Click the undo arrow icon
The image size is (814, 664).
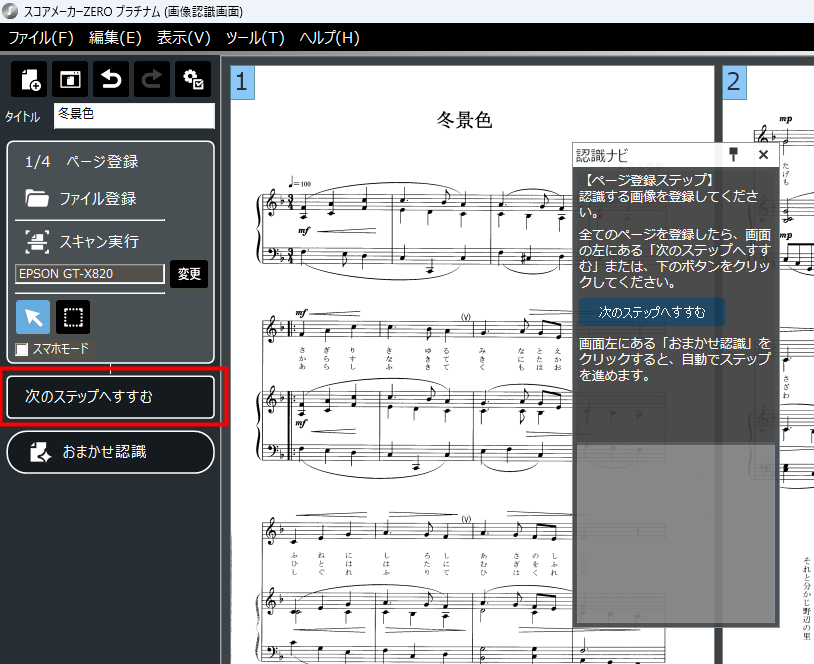click(x=111, y=80)
